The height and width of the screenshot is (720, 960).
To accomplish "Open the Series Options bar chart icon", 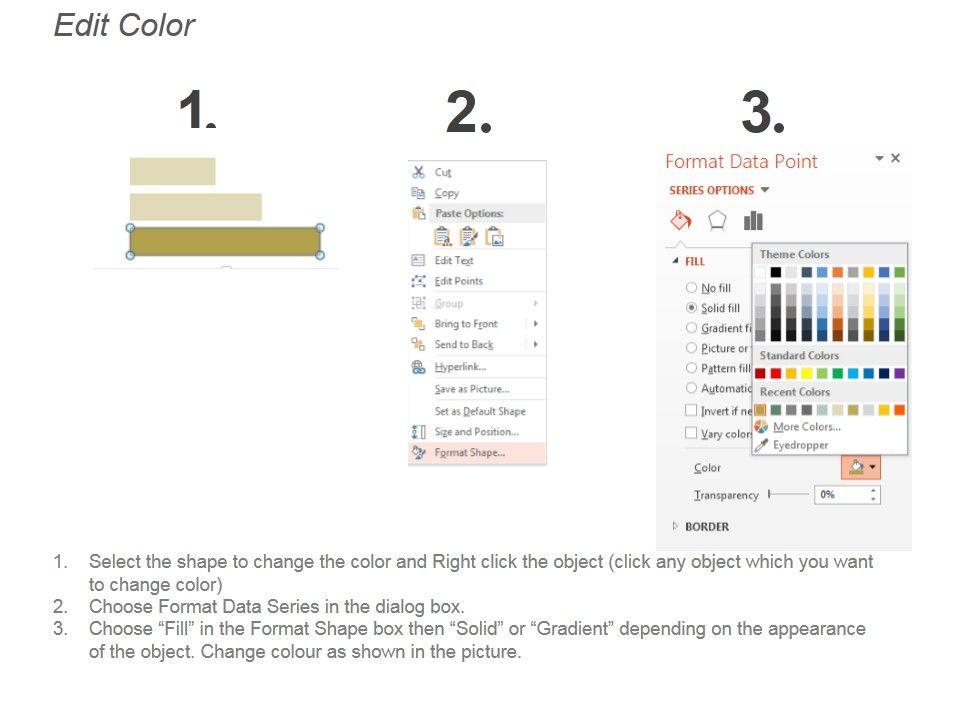I will [753, 221].
